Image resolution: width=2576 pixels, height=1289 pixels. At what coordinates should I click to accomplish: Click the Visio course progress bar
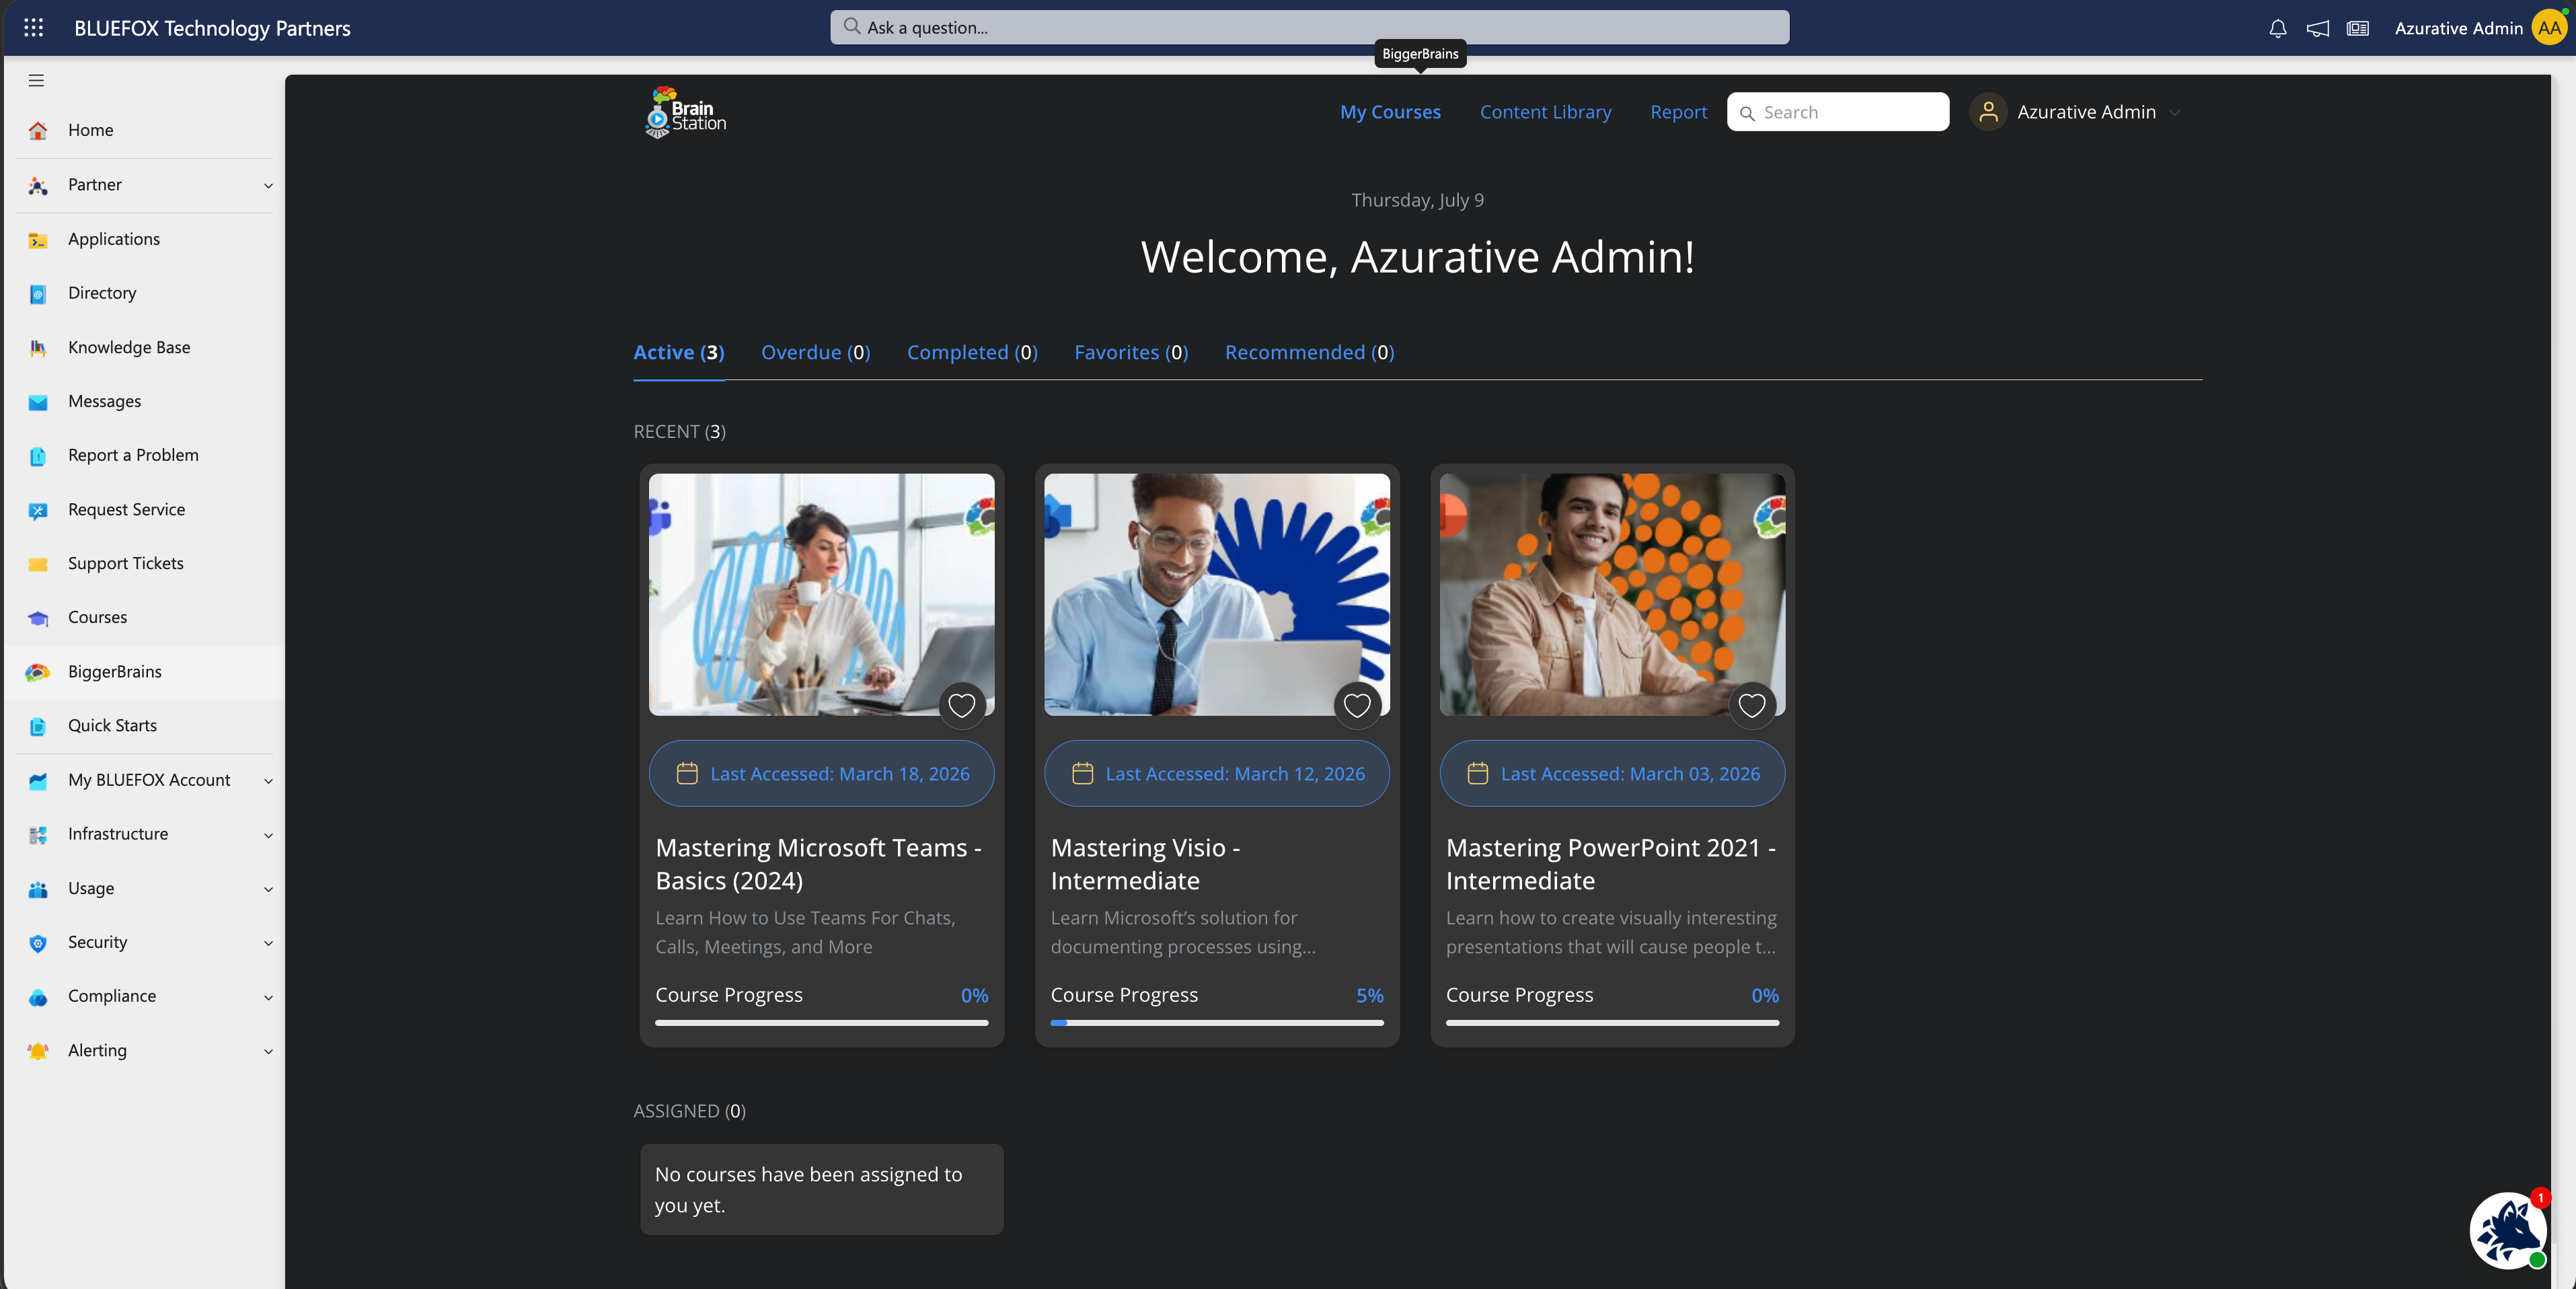1217,1023
